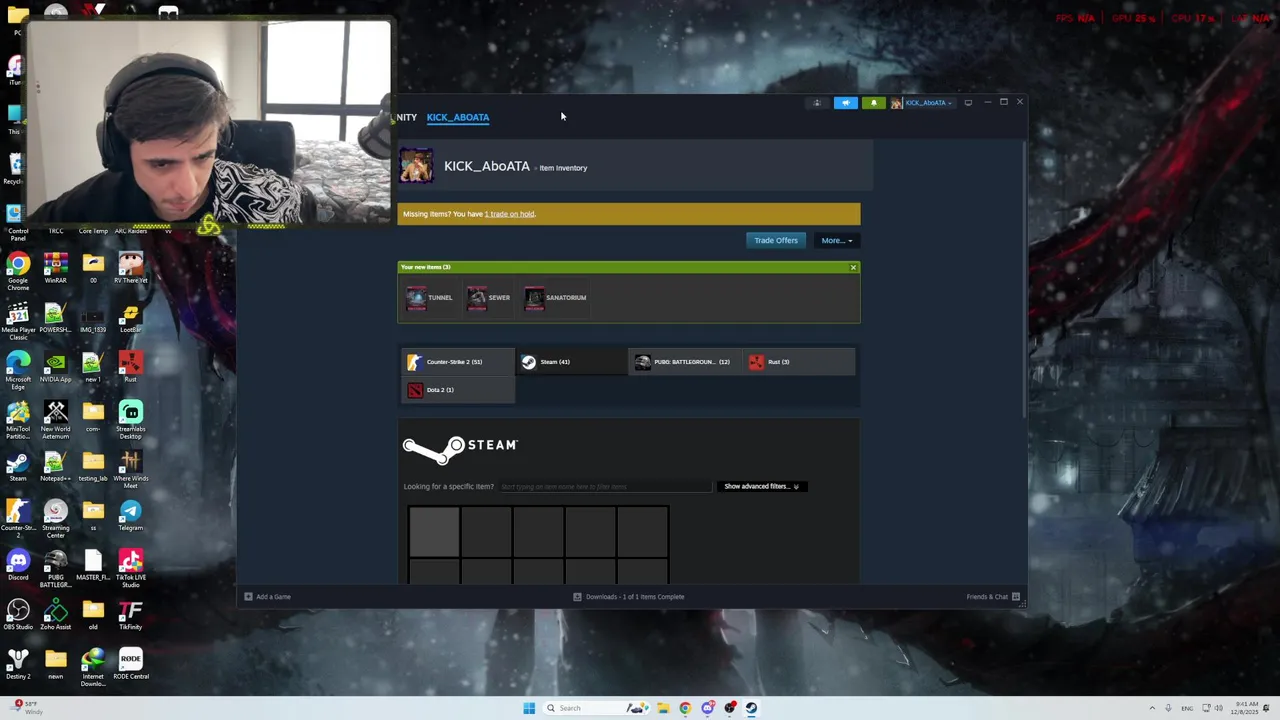Open Destiny 2 desktop shortcut
This screenshot has width=1280, height=720.
coord(18,664)
